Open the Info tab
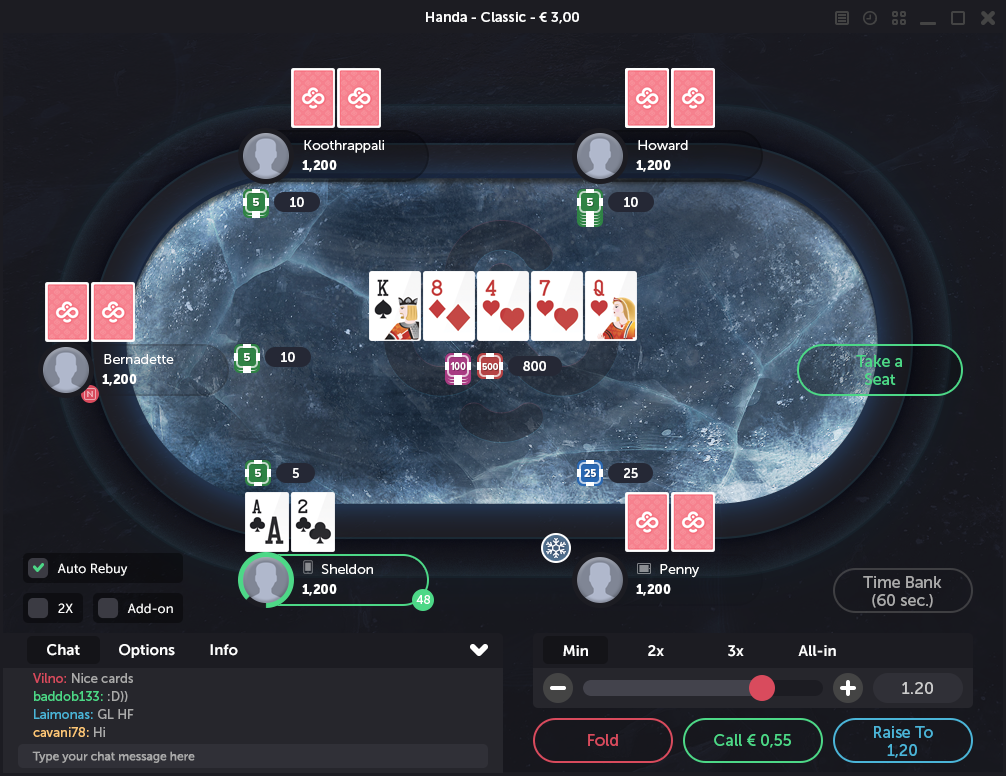The image size is (1006, 776). pyautogui.click(x=223, y=650)
